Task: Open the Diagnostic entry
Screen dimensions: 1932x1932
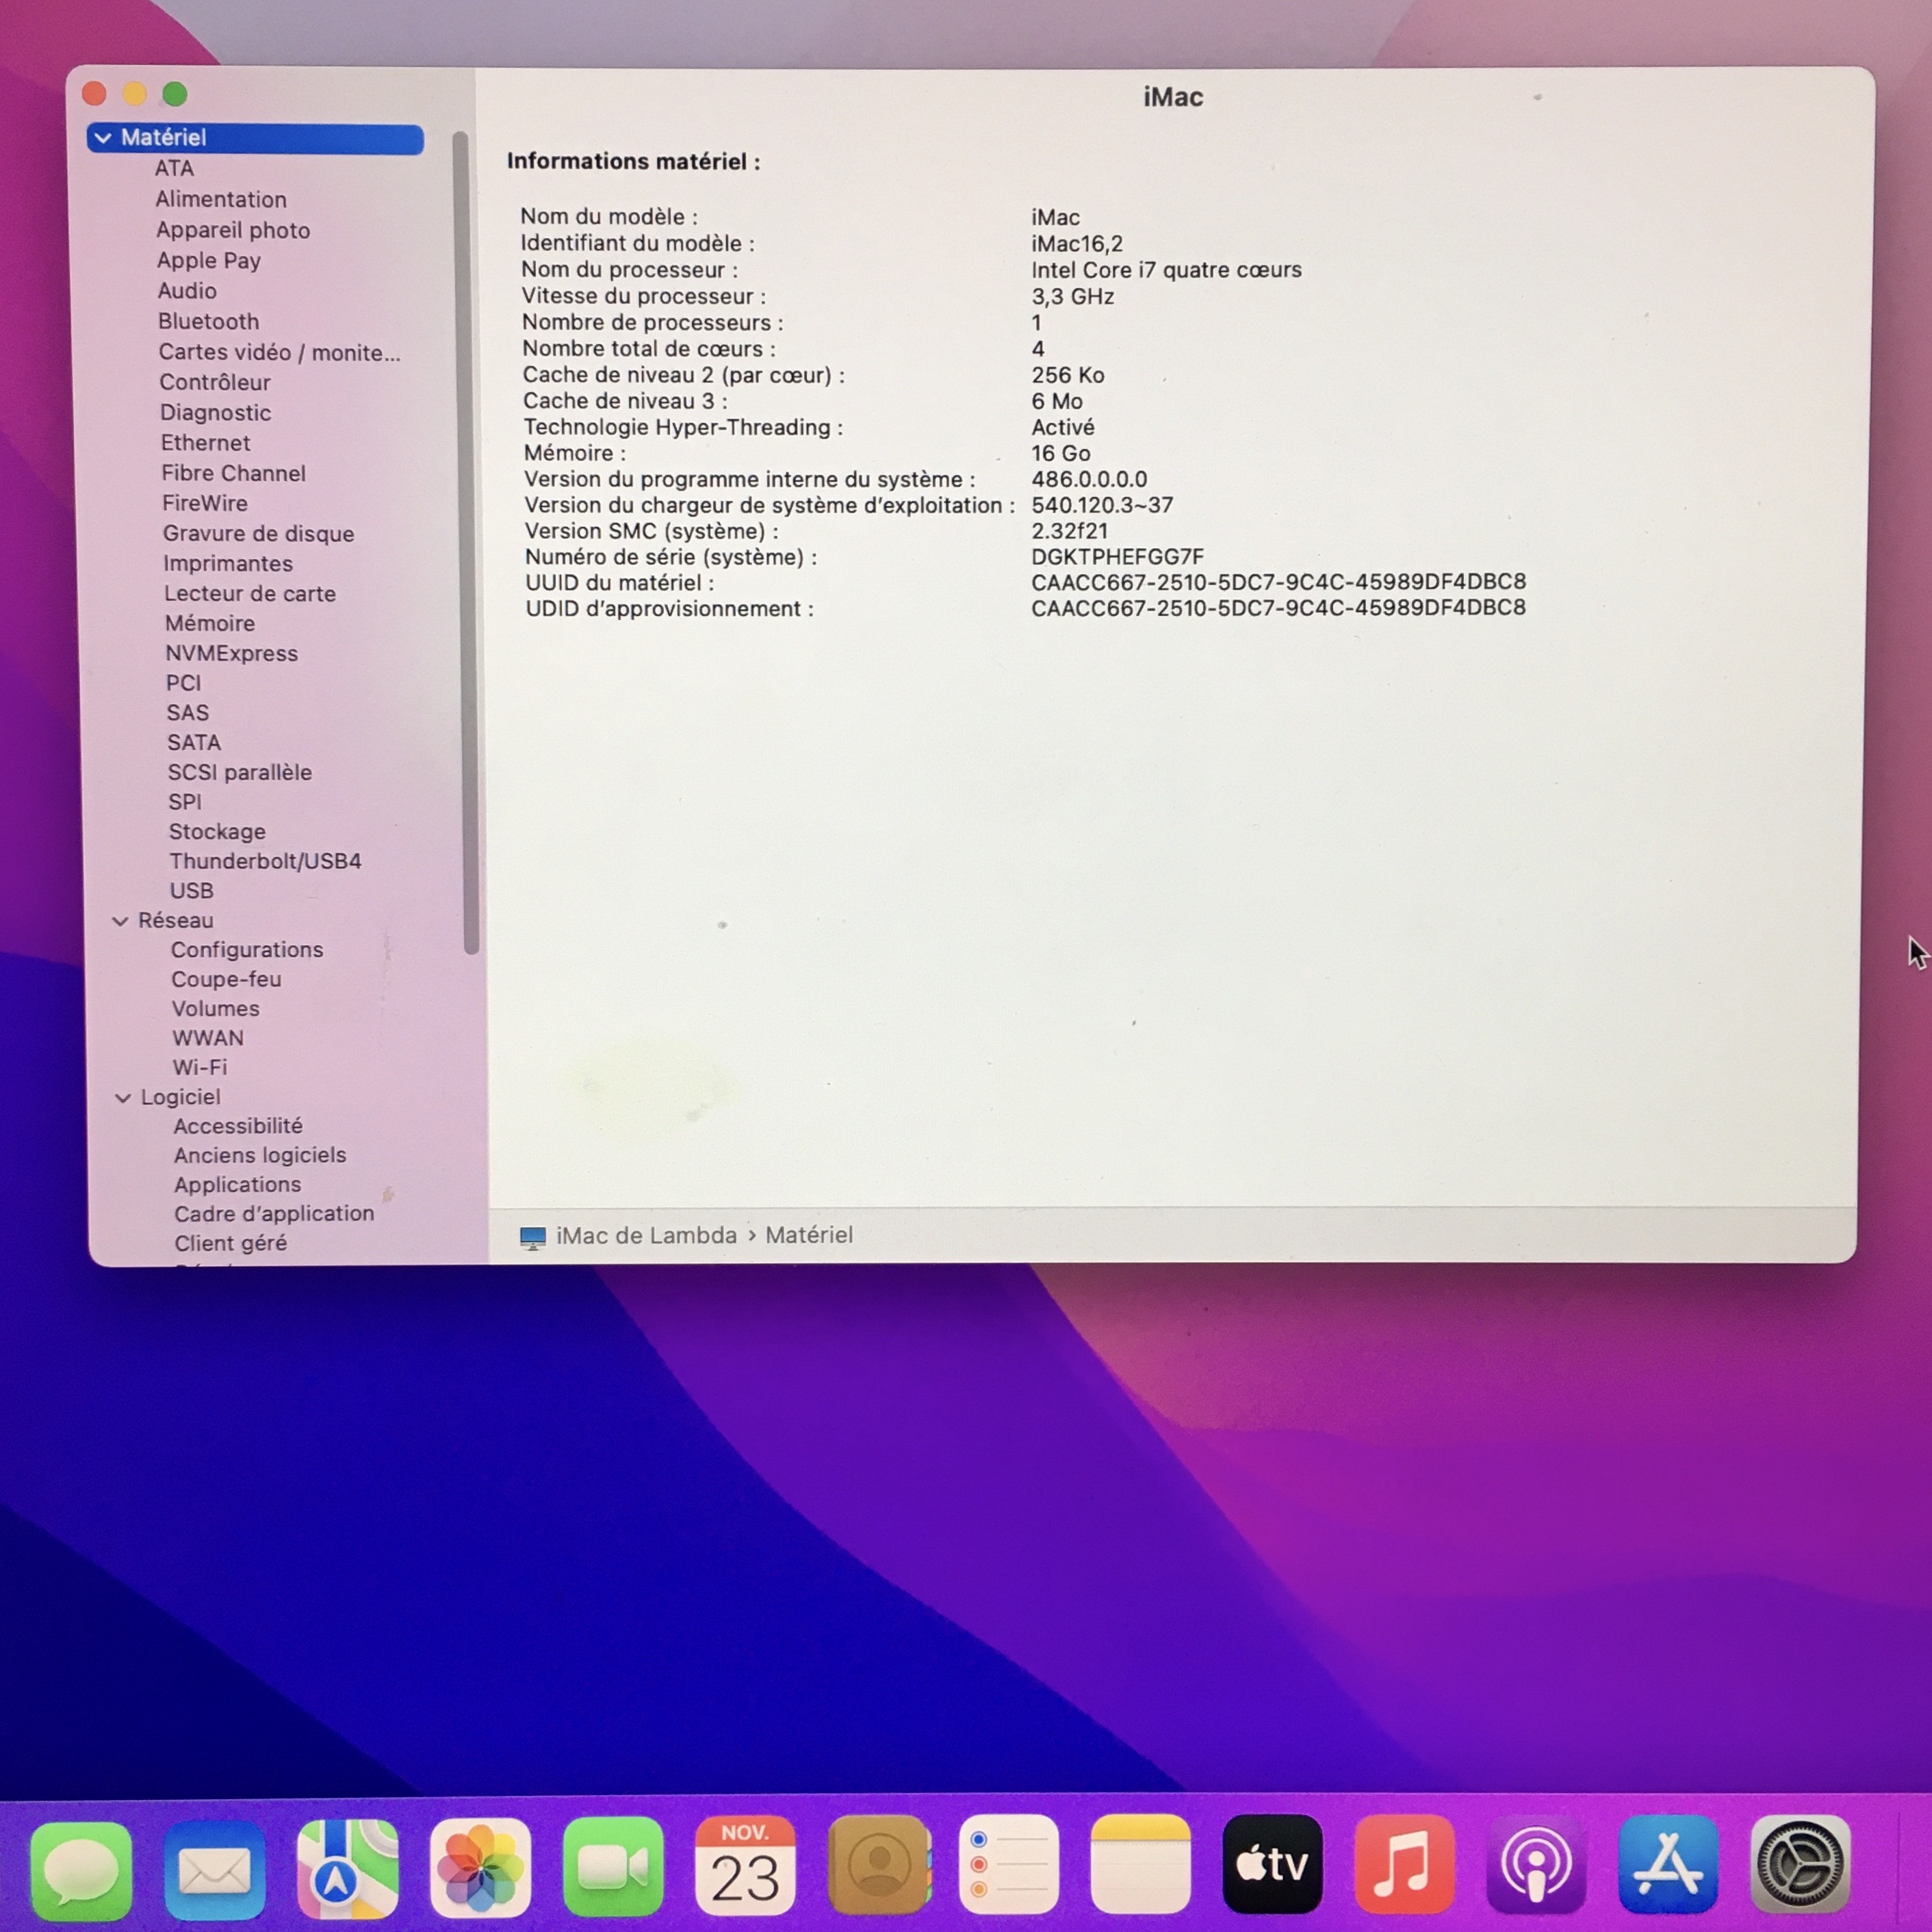Action: 216,413
